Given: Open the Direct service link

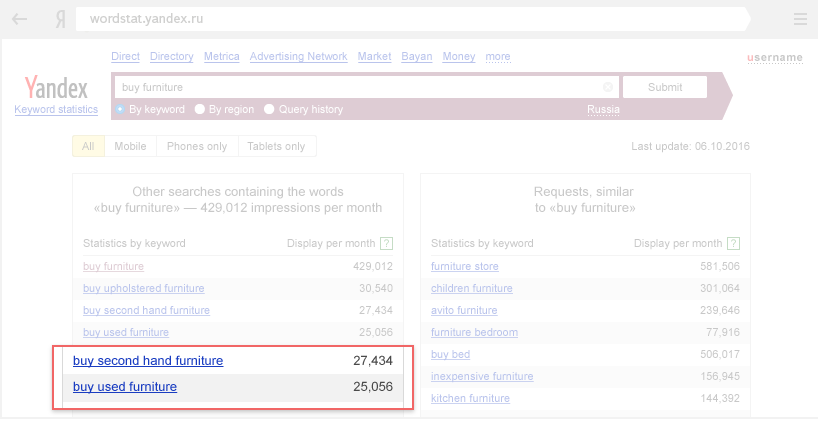Looking at the screenshot, I should coord(125,56).
